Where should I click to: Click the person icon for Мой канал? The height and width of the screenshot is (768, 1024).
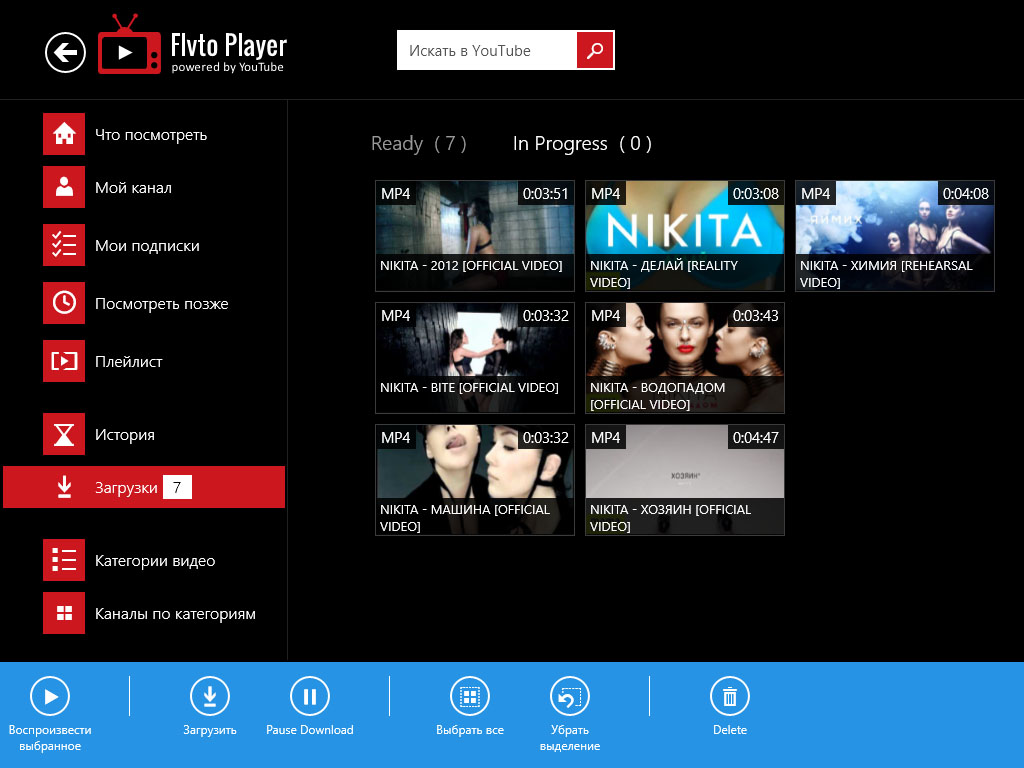click(x=64, y=187)
